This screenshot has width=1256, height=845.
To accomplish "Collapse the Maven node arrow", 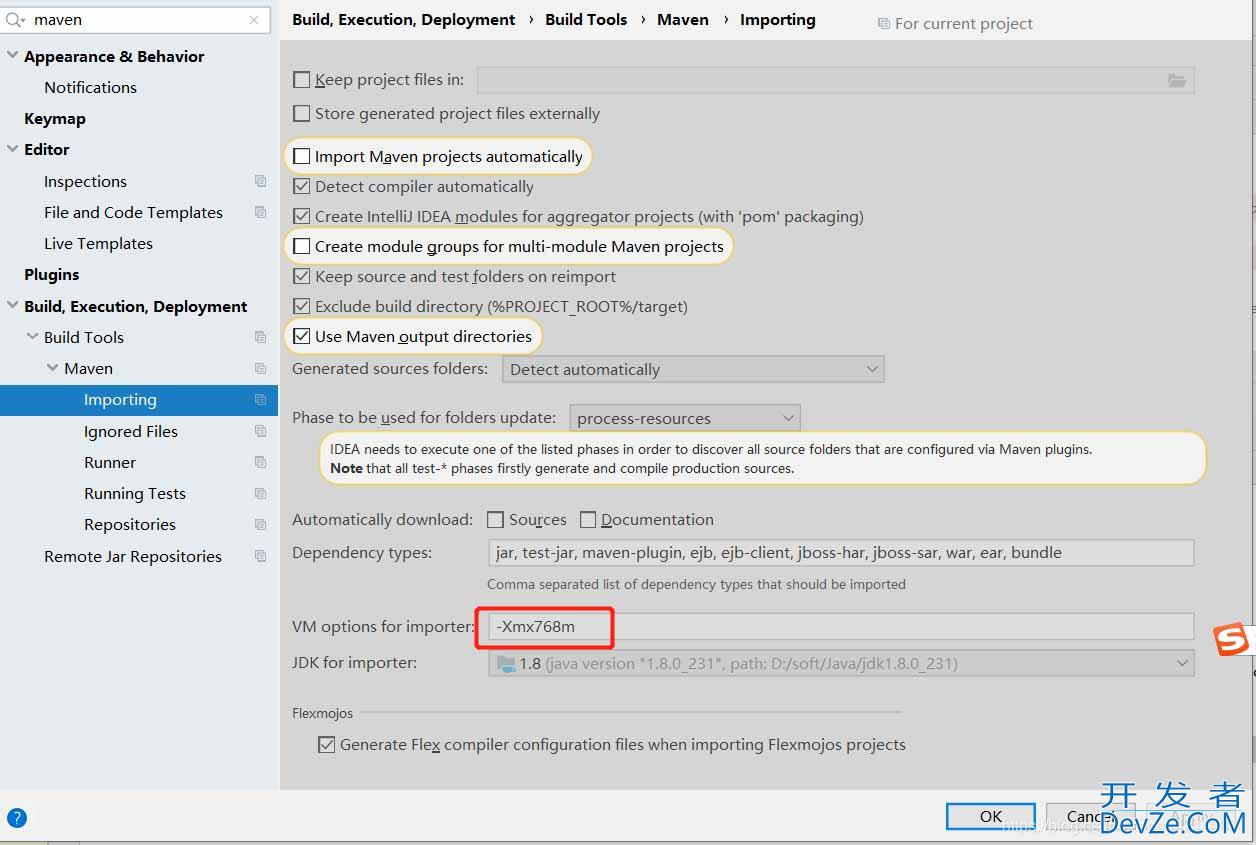I will pos(52,368).
